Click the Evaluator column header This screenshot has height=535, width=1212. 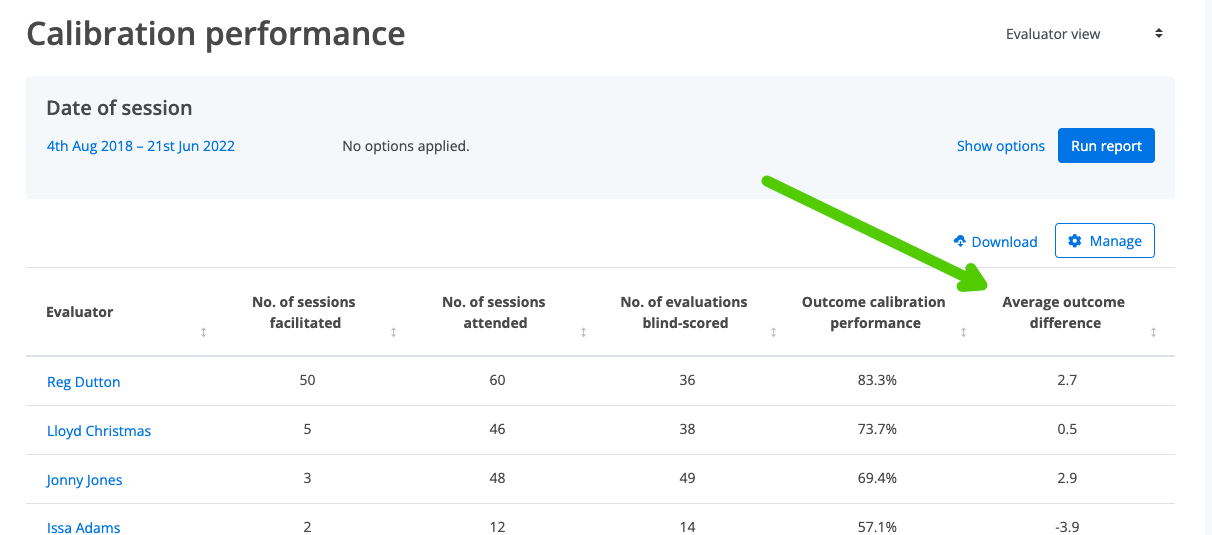(x=80, y=312)
